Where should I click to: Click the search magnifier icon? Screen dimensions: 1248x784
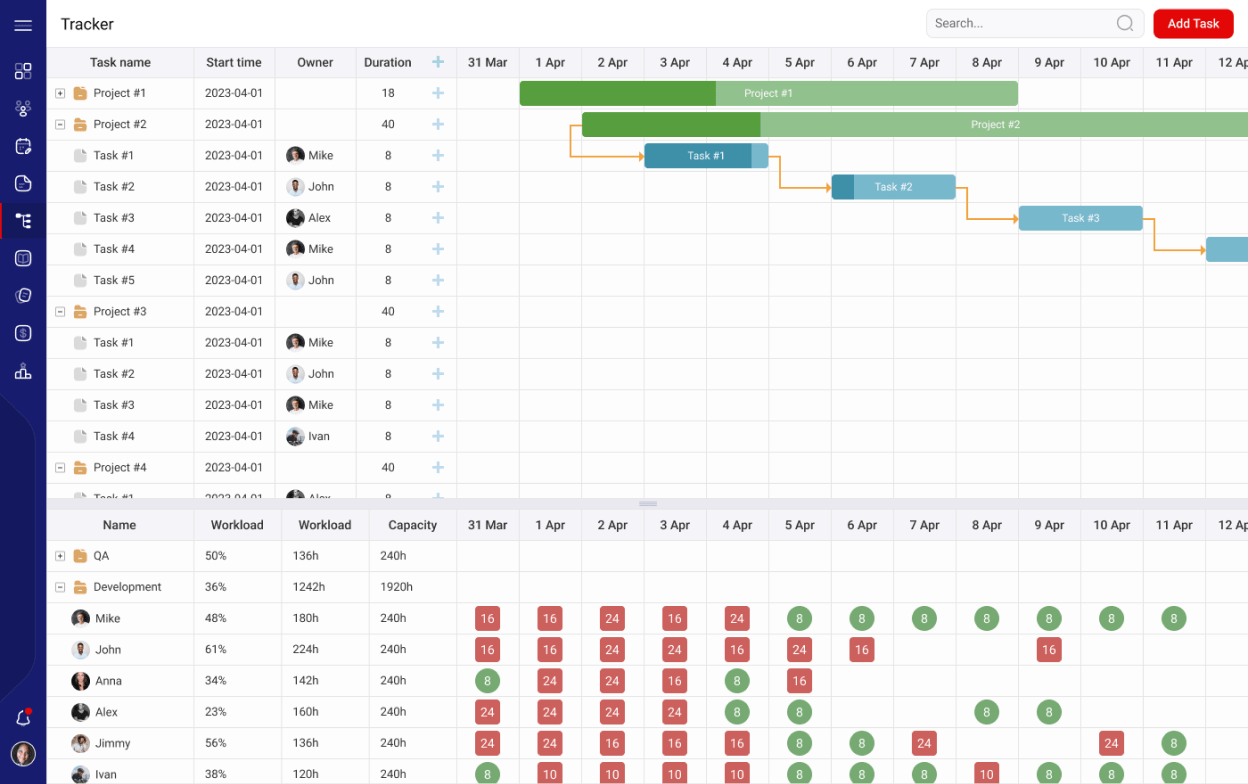point(1124,23)
